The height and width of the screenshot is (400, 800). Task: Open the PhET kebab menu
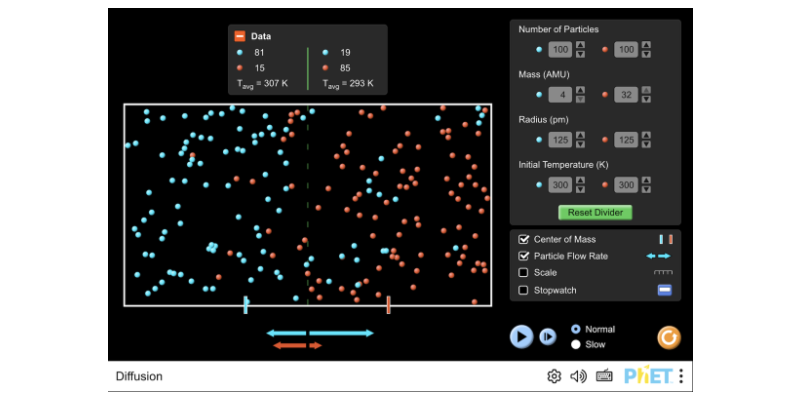pos(681,376)
